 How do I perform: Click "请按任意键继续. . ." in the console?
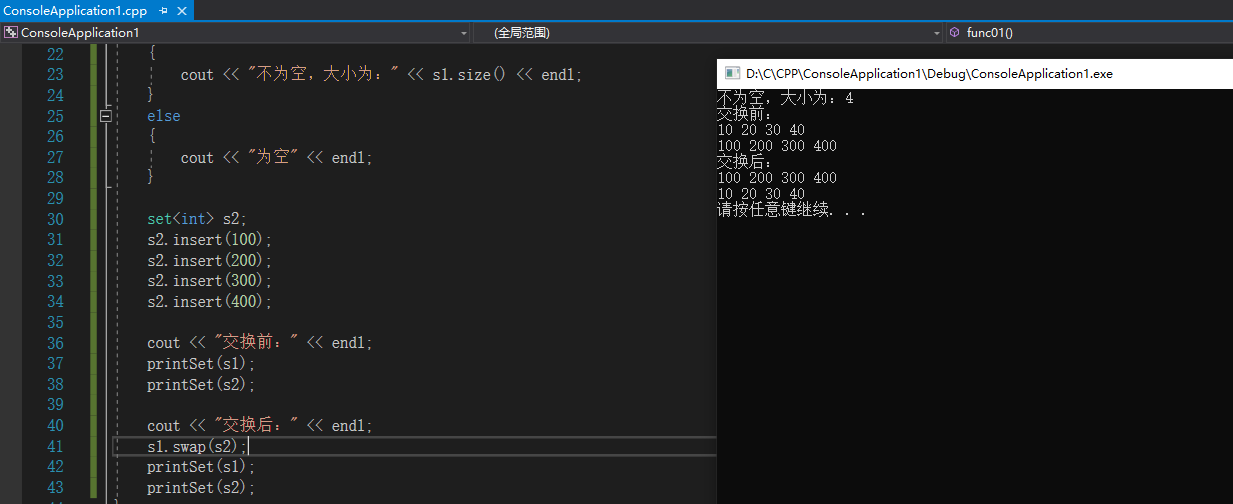(x=791, y=210)
